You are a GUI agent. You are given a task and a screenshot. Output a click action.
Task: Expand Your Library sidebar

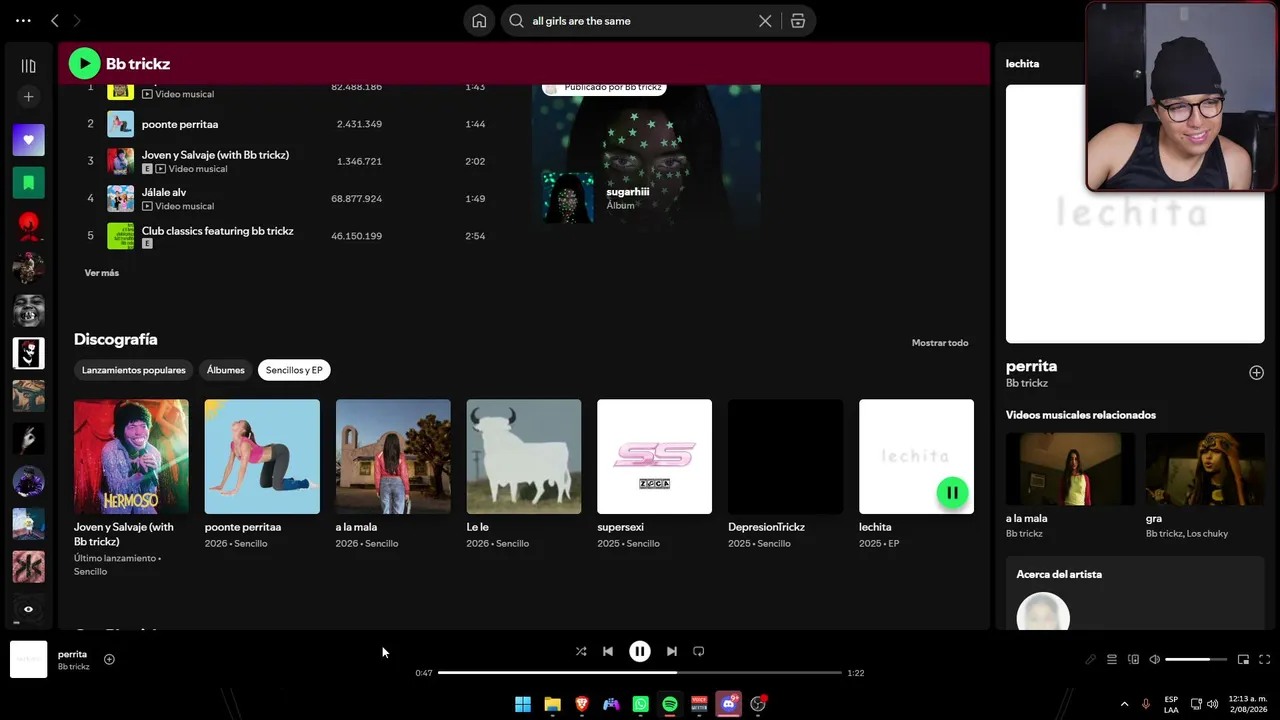point(28,66)
